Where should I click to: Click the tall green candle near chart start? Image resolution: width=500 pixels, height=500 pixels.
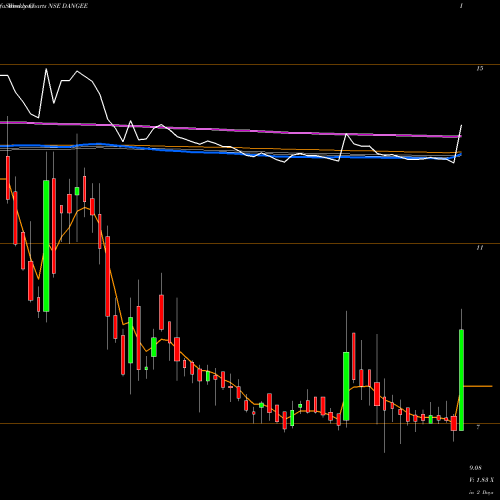(x=46, y=246)
